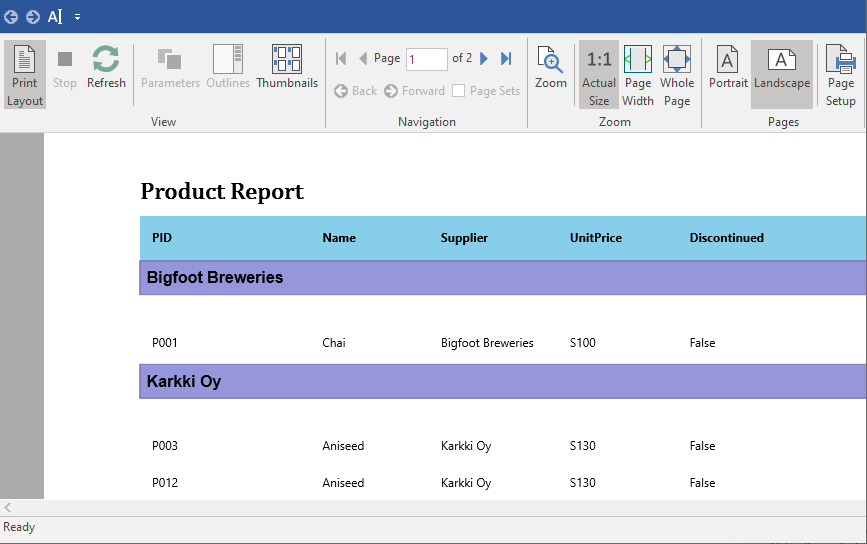Open the Page Setup dialog
Screen dimensions: 867x544
[x=840, y=74]
